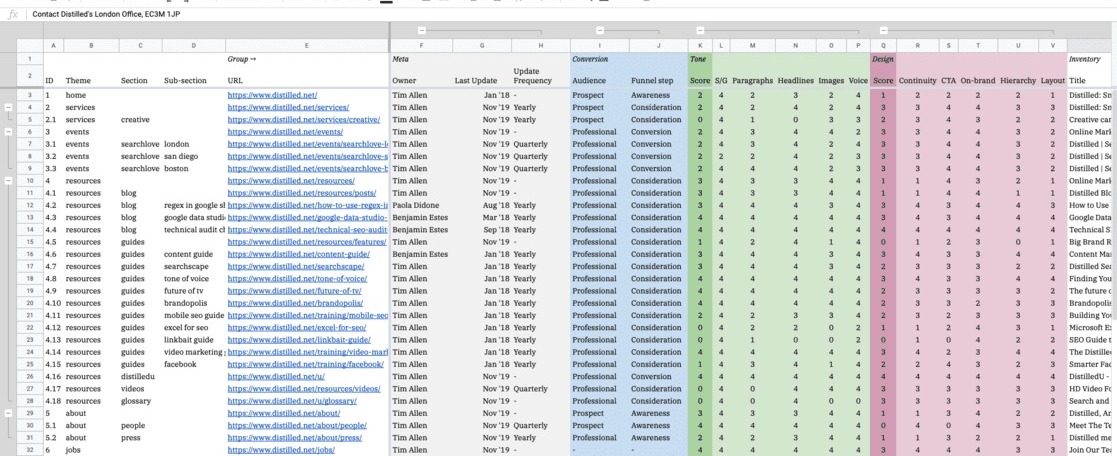Select column K header
The height and width of the screenshot is (456, 1117).
[700, 46]
